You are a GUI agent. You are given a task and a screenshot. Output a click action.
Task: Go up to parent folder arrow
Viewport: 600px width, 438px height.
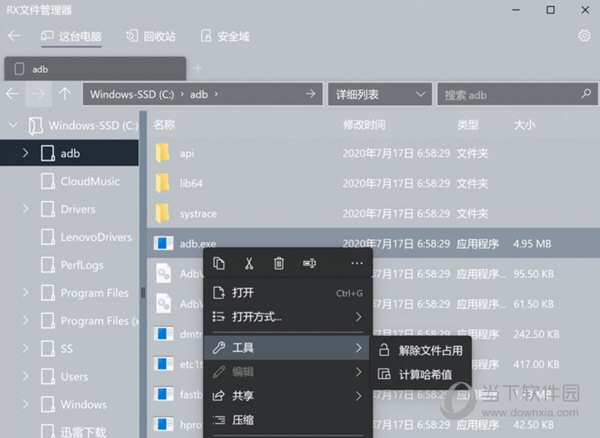point(65,94)
